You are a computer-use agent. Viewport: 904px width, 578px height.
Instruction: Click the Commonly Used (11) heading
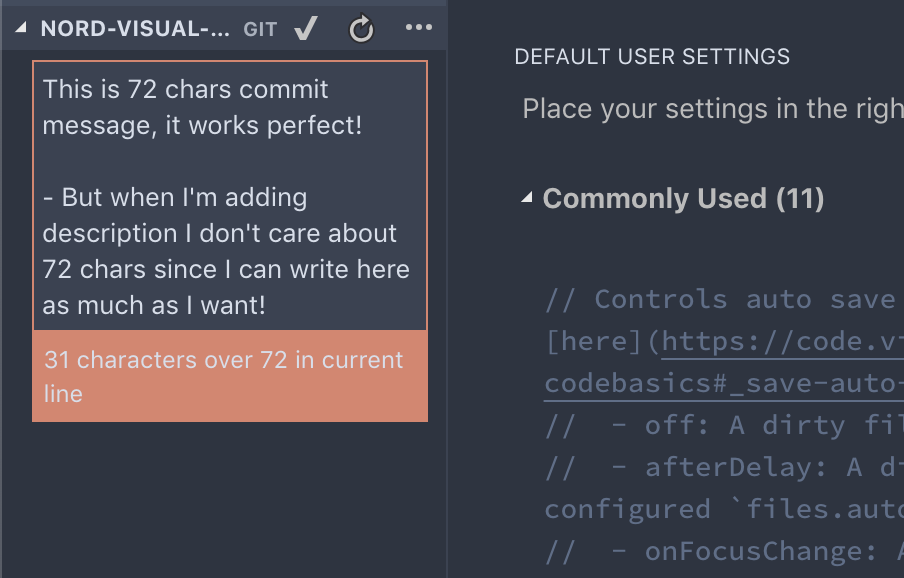coord(683,199)
